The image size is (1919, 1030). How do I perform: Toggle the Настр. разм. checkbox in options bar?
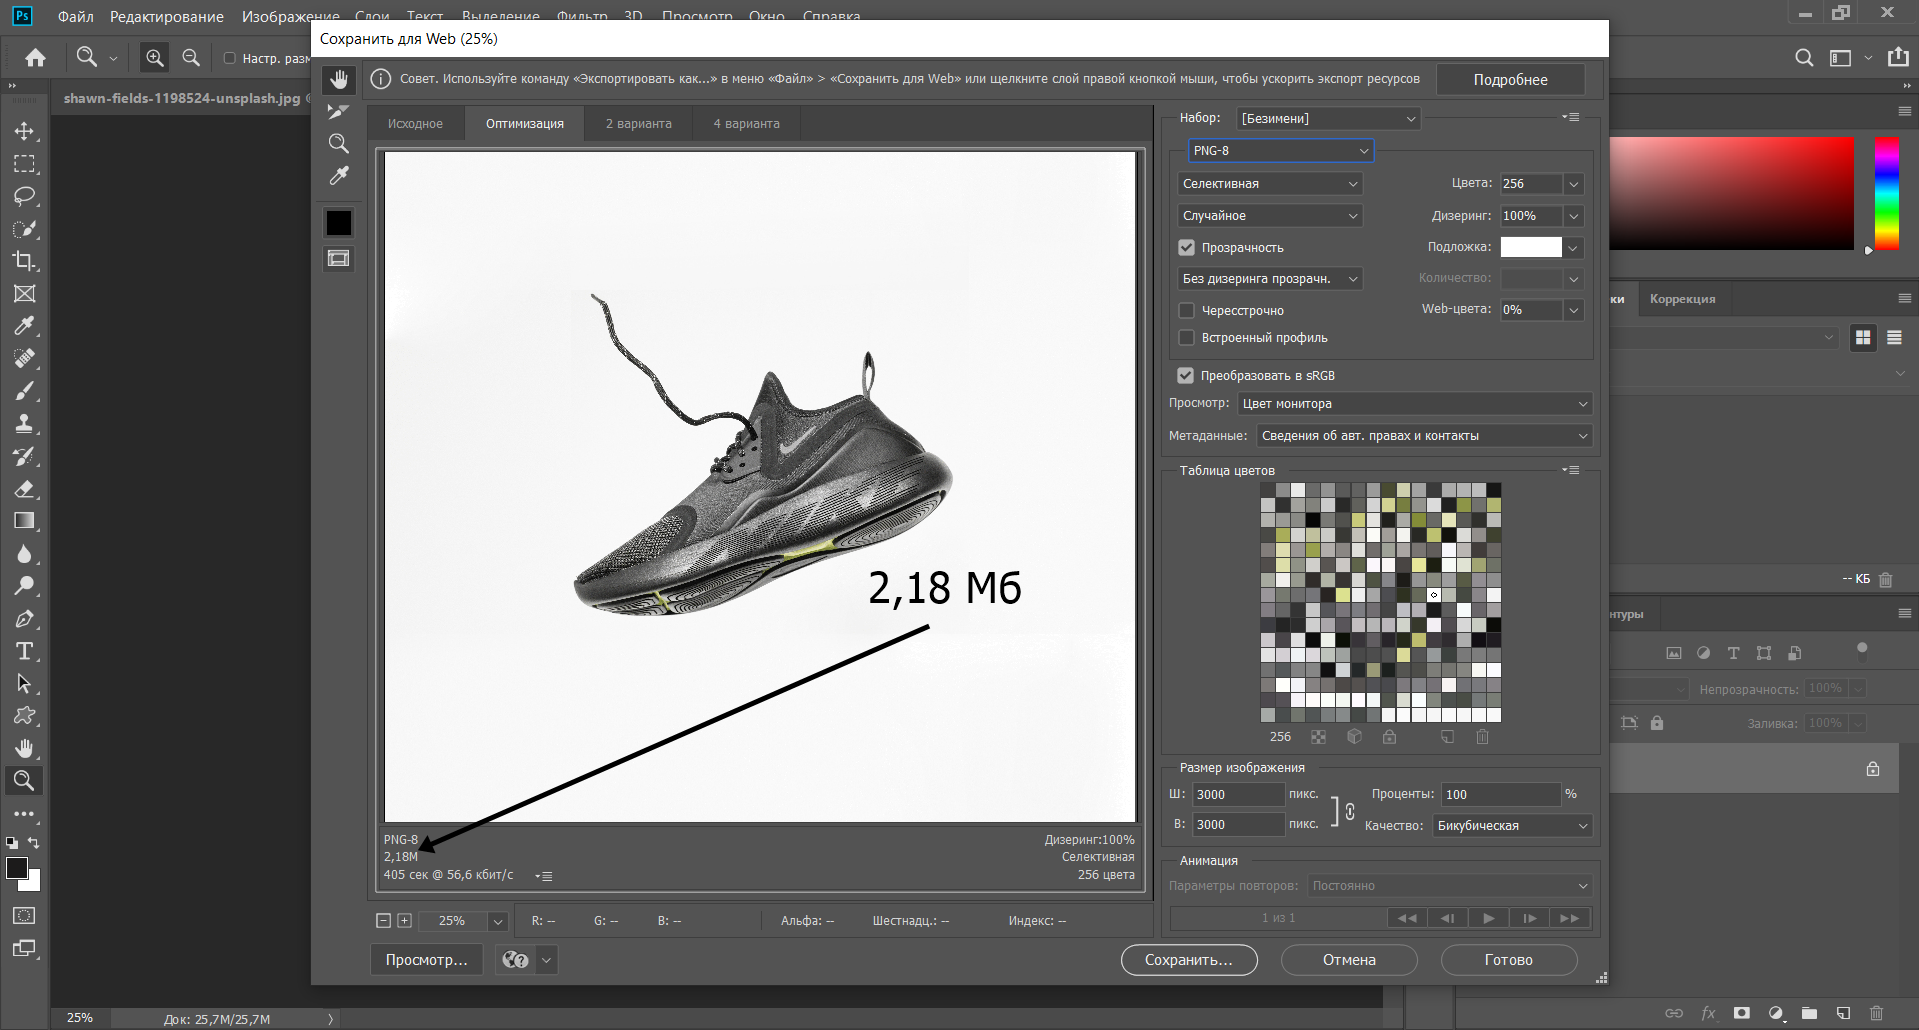pos(230,59)
